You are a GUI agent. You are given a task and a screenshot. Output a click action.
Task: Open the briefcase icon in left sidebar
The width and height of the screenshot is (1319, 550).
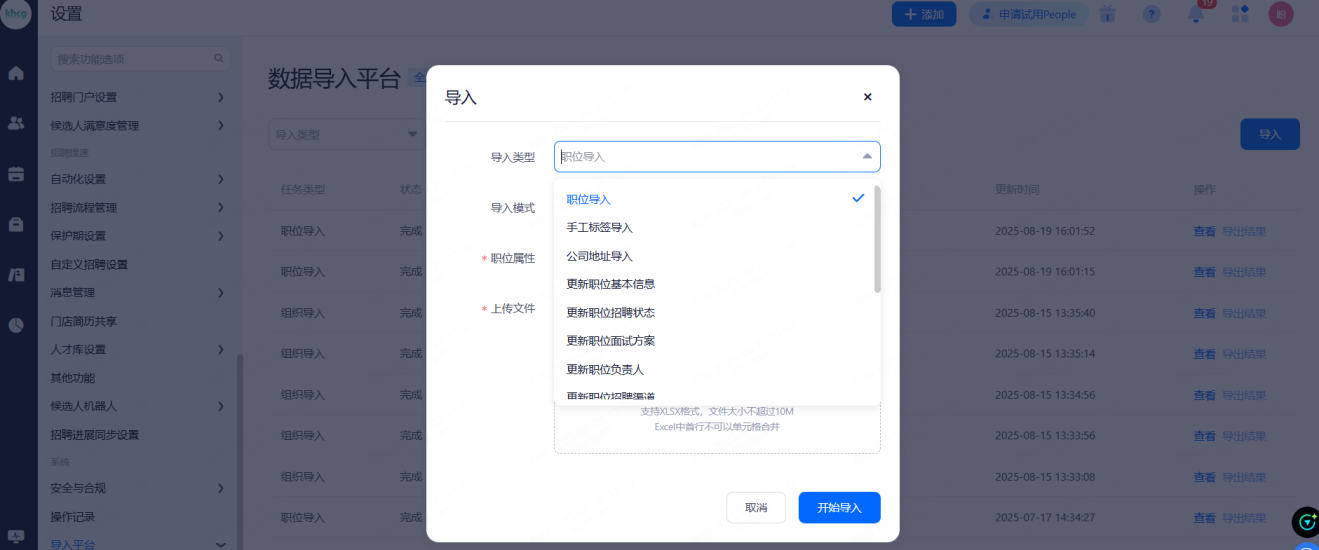pyautogui.click(x=16, y=224)
